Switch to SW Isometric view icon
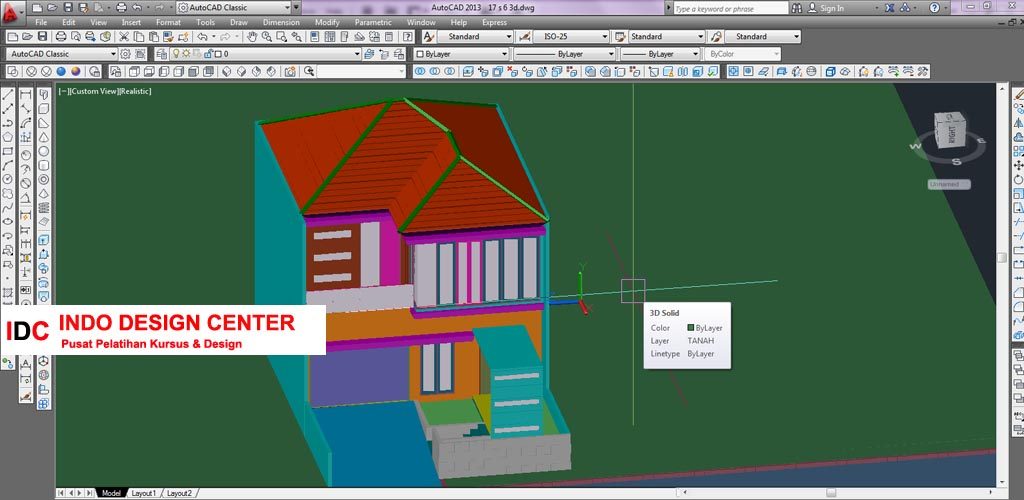1024x500 pixels. point(227,72)
